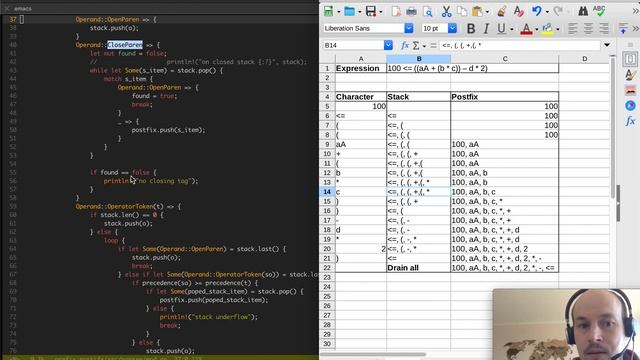Screen dimensions: 640x360
Task: Toggle Center Horizontally alignment
Action: [x=588, y=29]
